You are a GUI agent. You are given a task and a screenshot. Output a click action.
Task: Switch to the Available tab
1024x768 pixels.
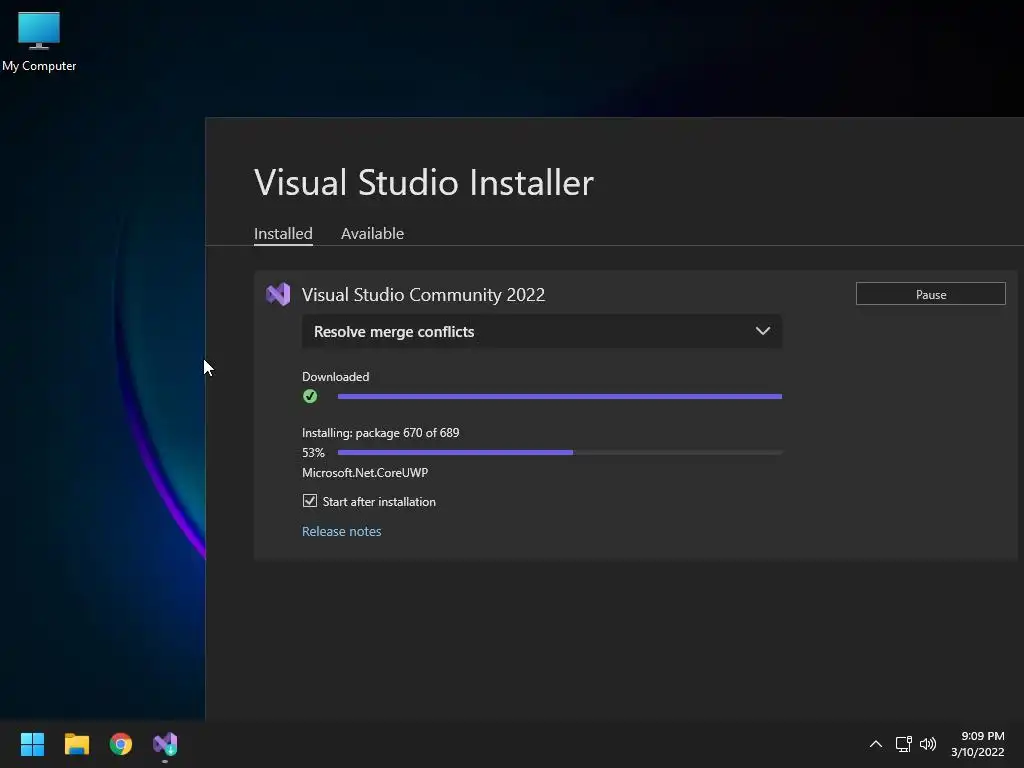point(372,233)
